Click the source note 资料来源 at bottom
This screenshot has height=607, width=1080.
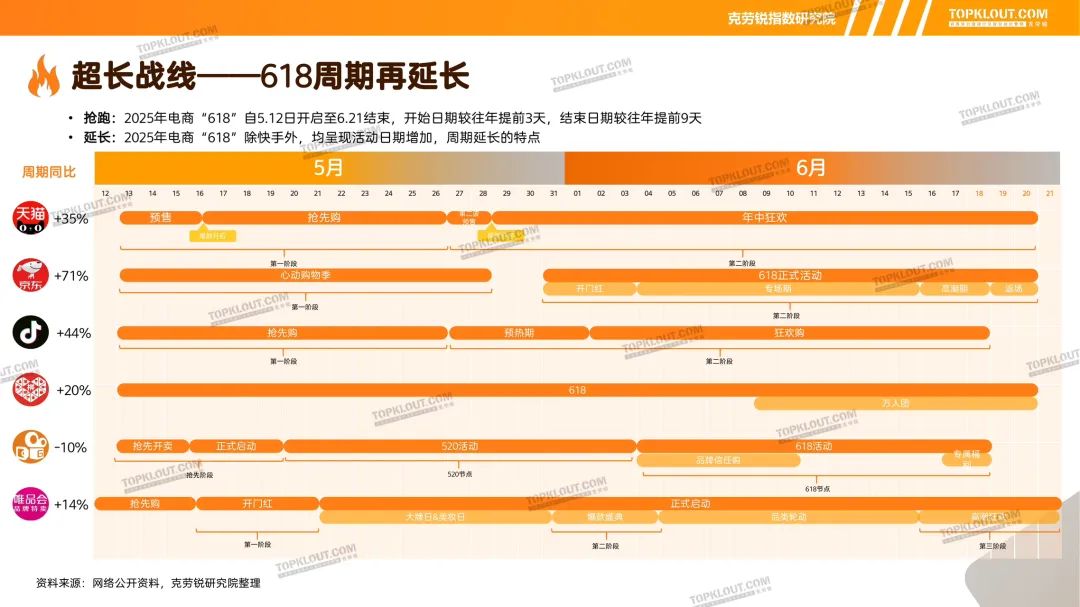148,583
